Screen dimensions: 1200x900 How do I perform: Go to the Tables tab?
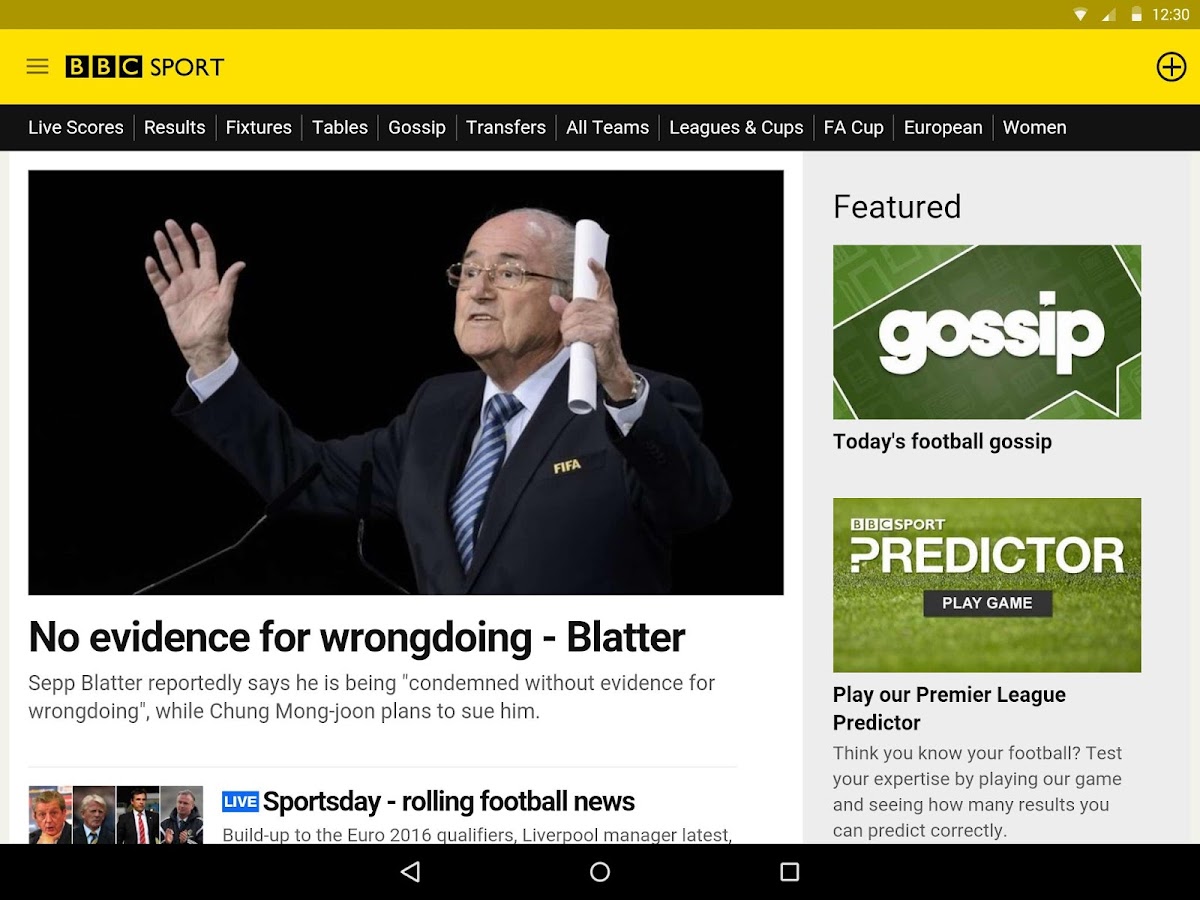340,127
